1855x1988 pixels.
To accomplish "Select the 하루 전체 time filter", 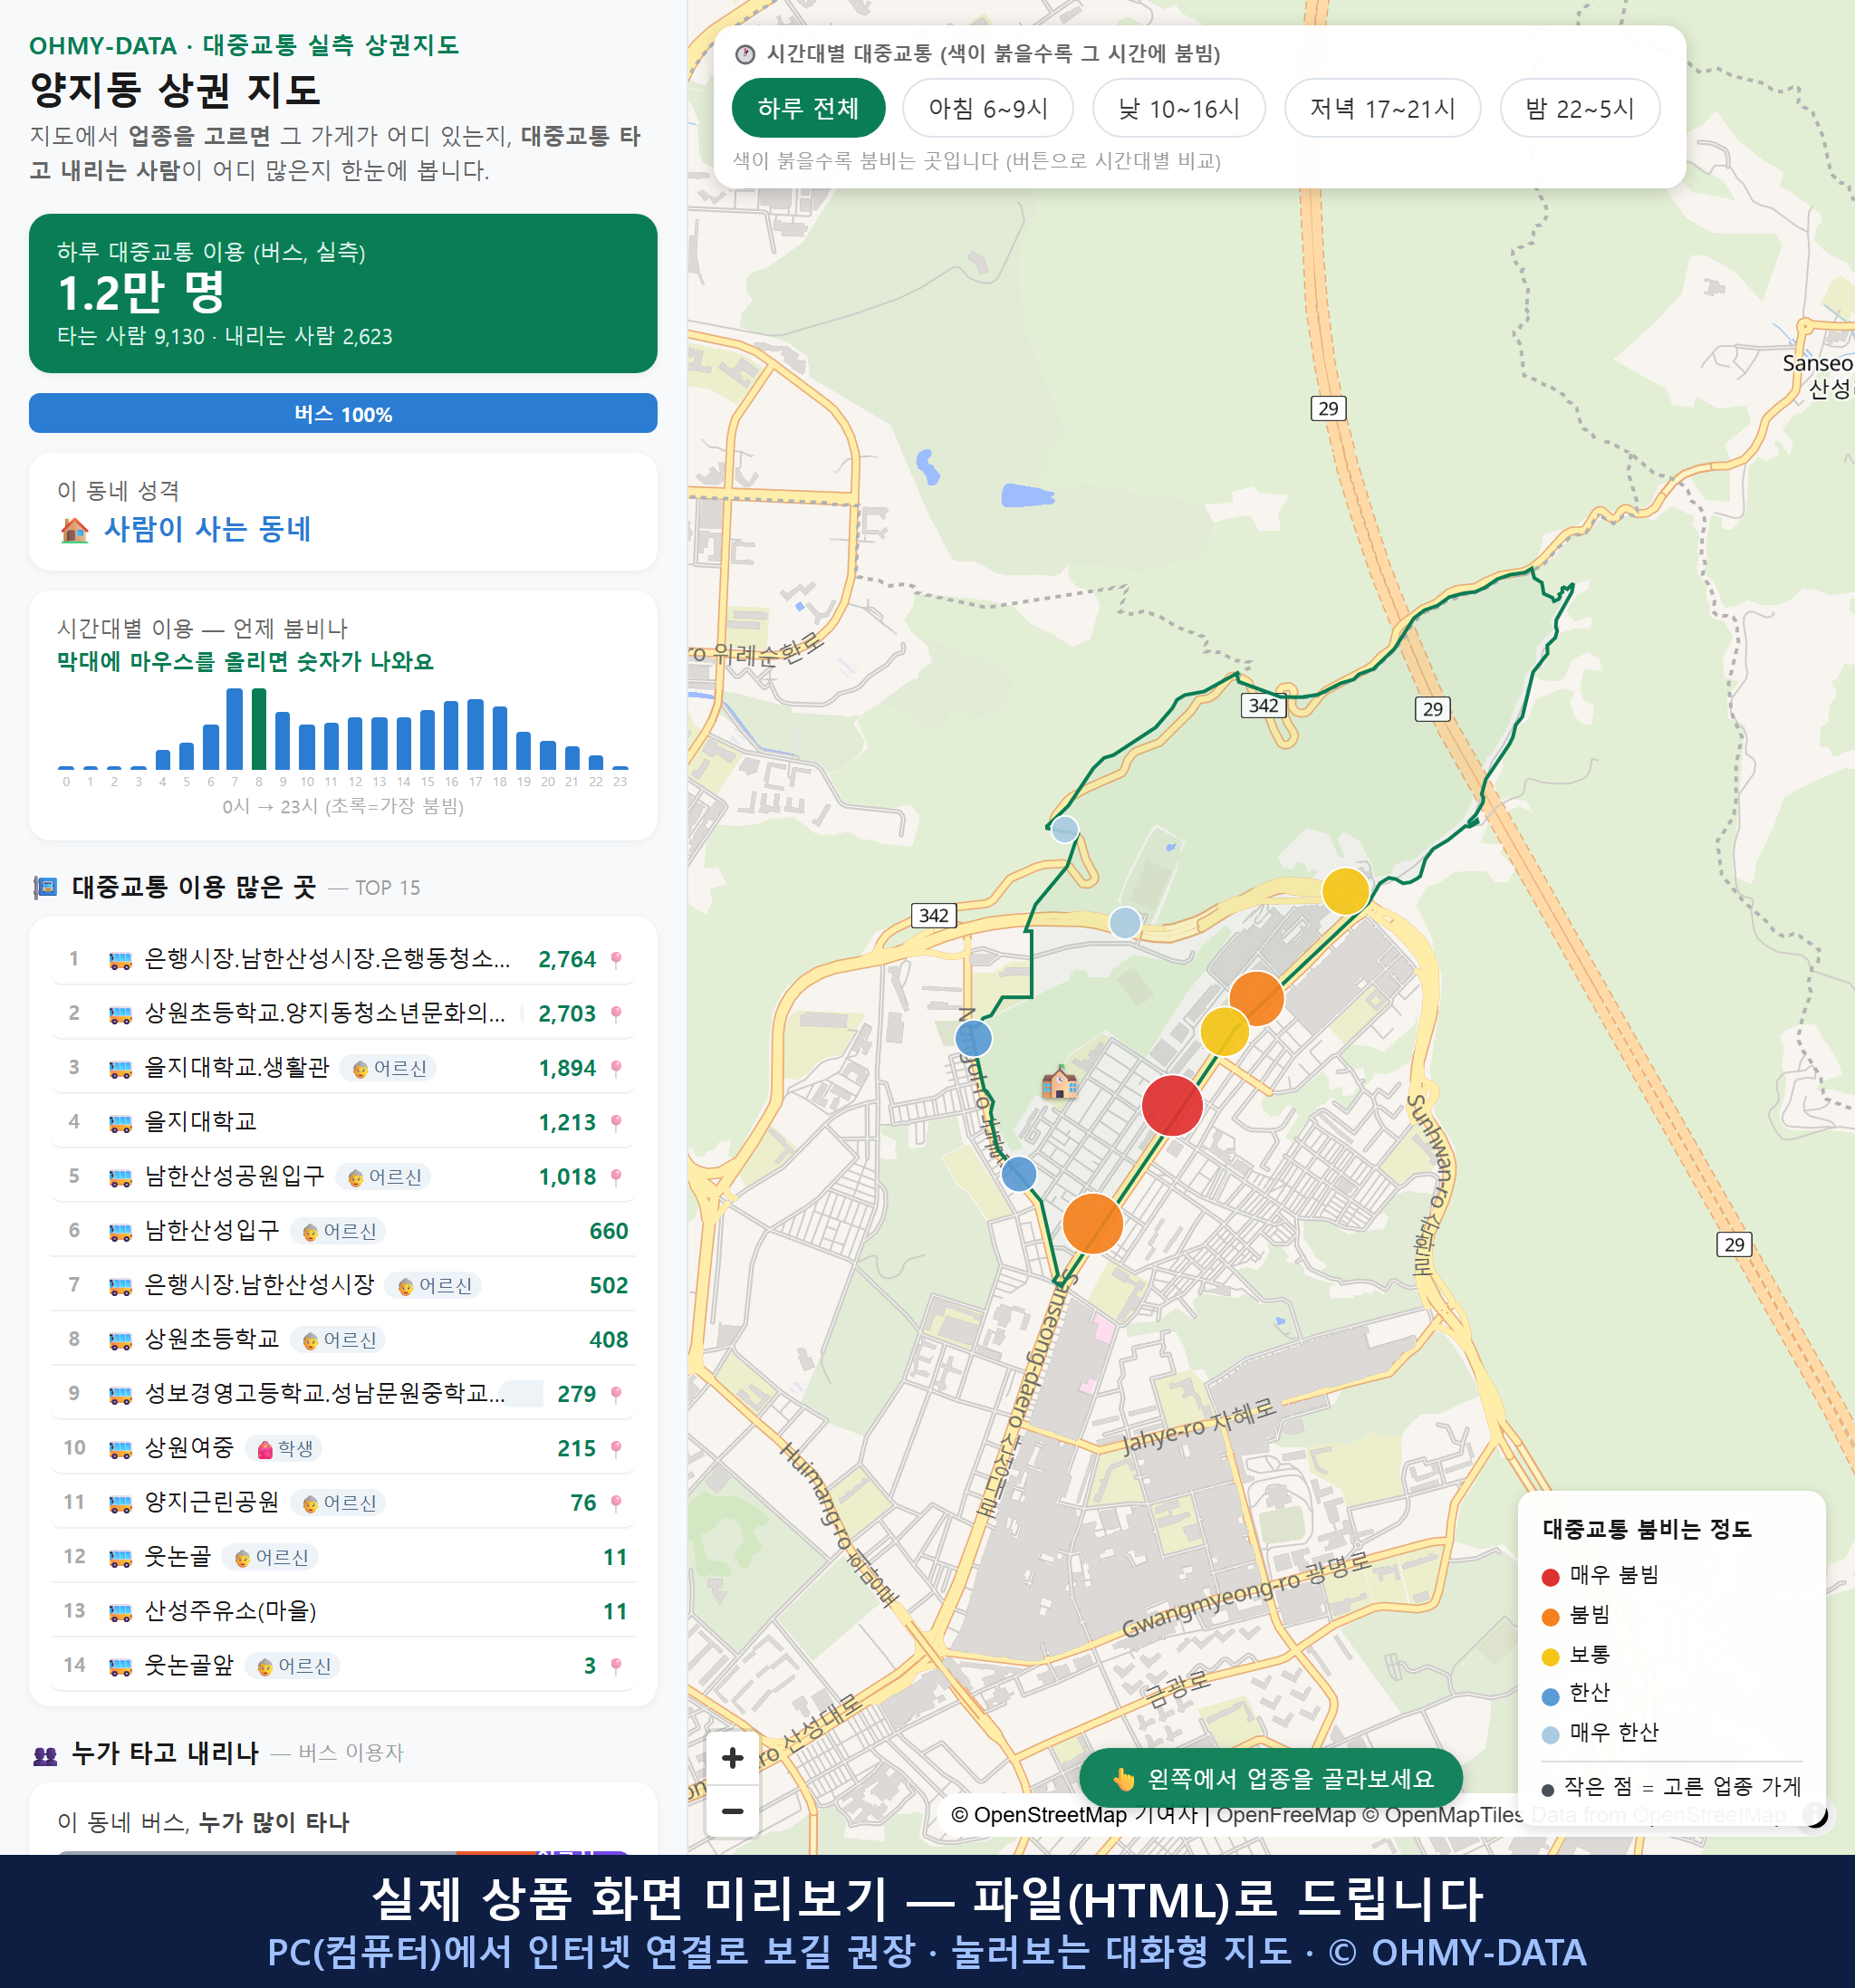I will click(808, 108).
